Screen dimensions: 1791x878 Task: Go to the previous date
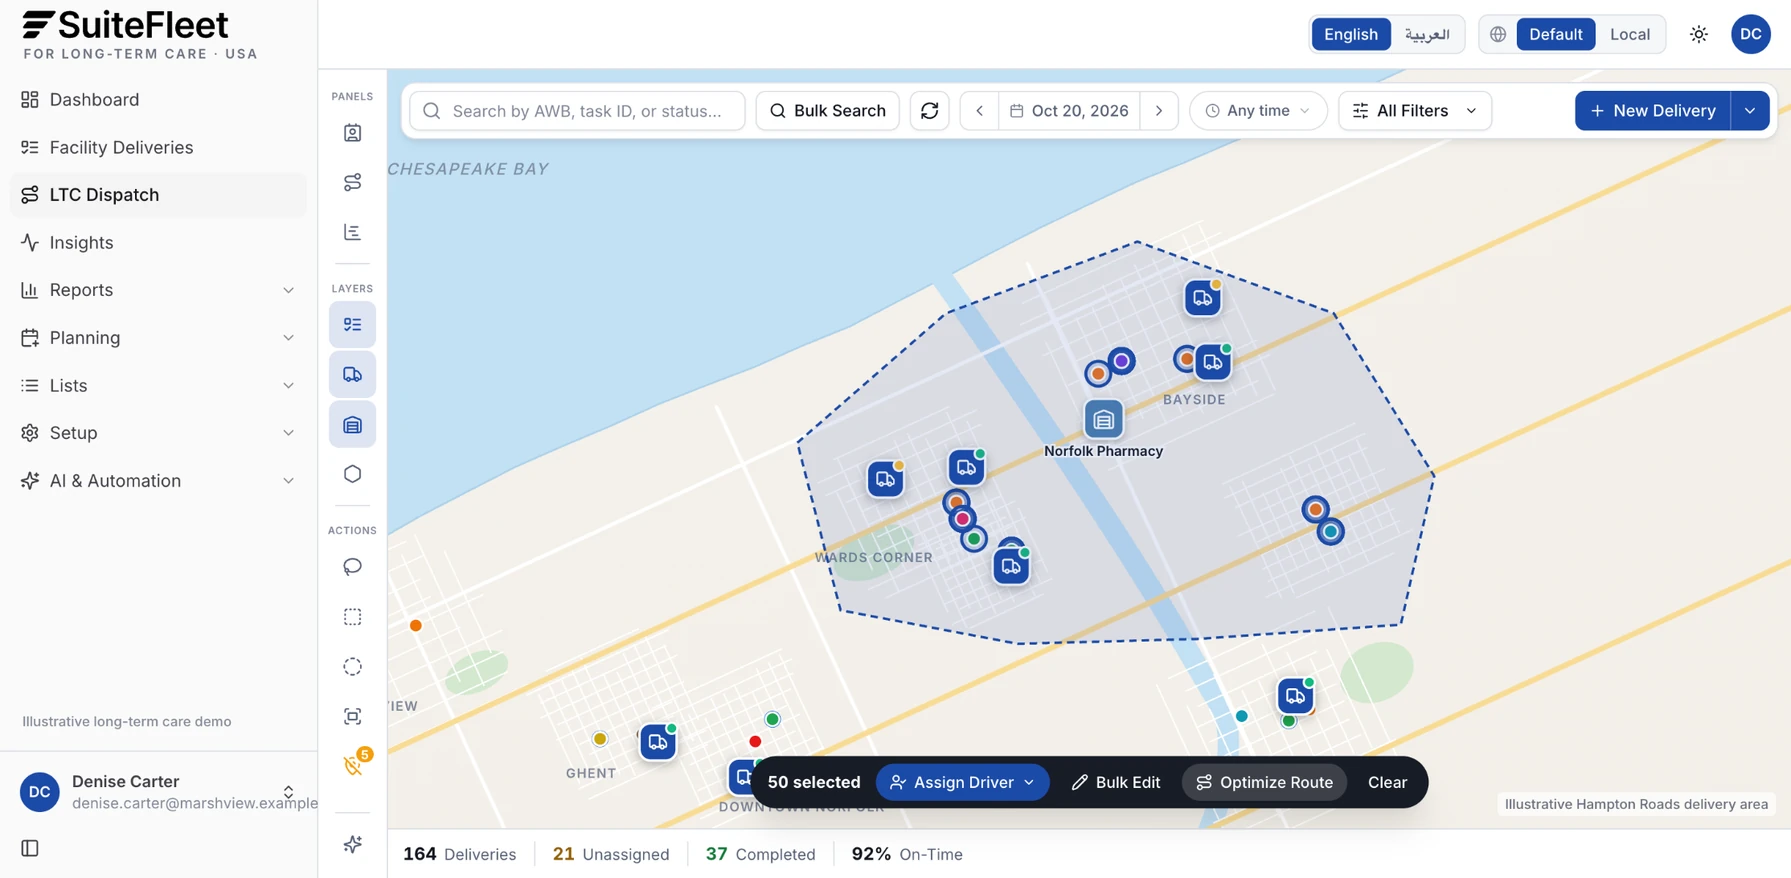tap(980, 111)
